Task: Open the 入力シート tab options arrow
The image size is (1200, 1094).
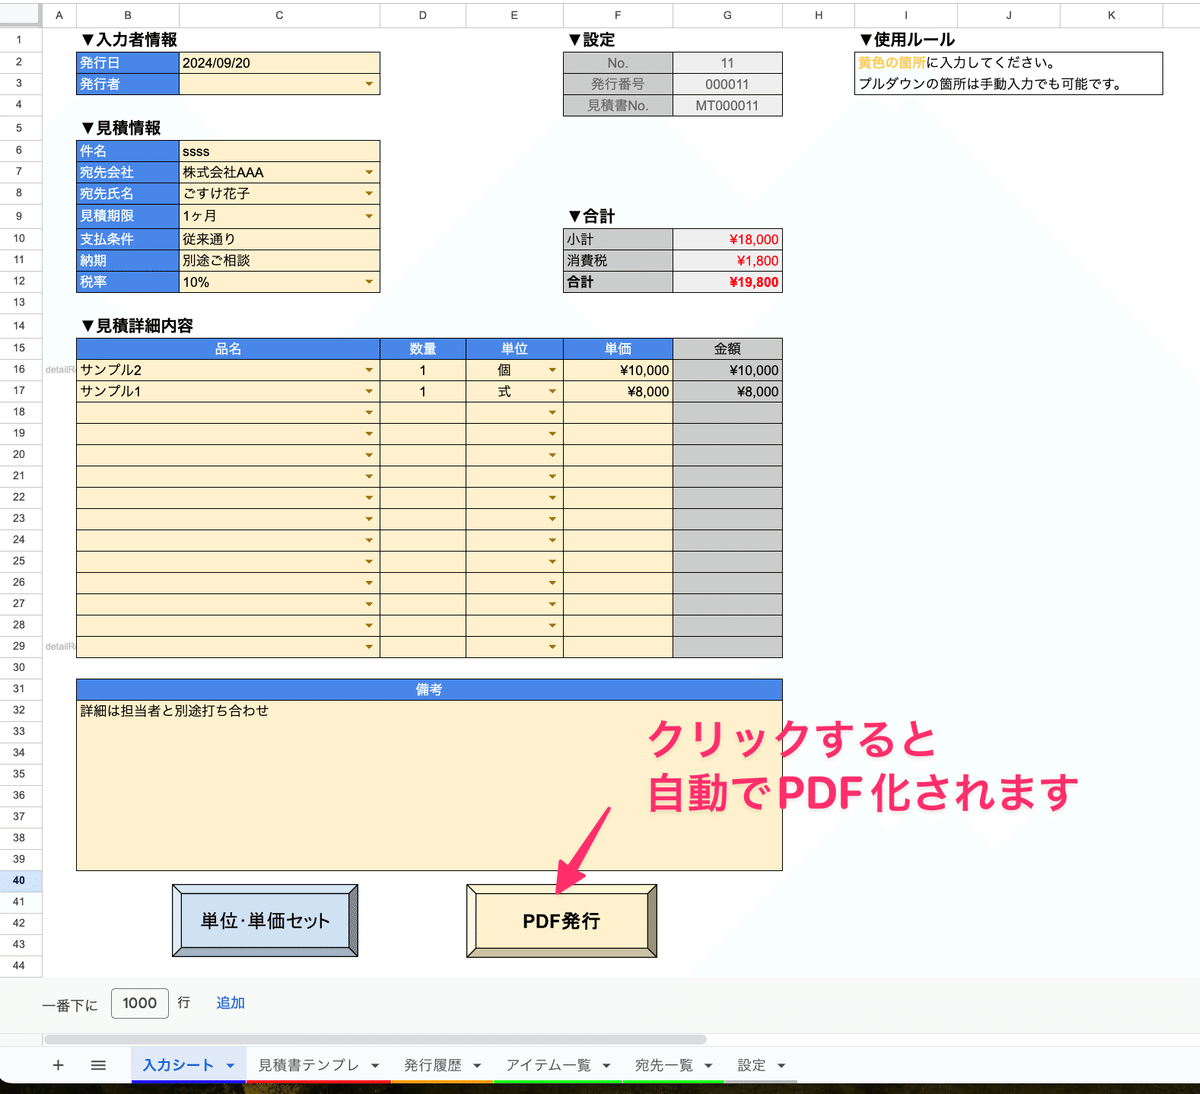Action: pyautogui.click(x=232, y=1065)
